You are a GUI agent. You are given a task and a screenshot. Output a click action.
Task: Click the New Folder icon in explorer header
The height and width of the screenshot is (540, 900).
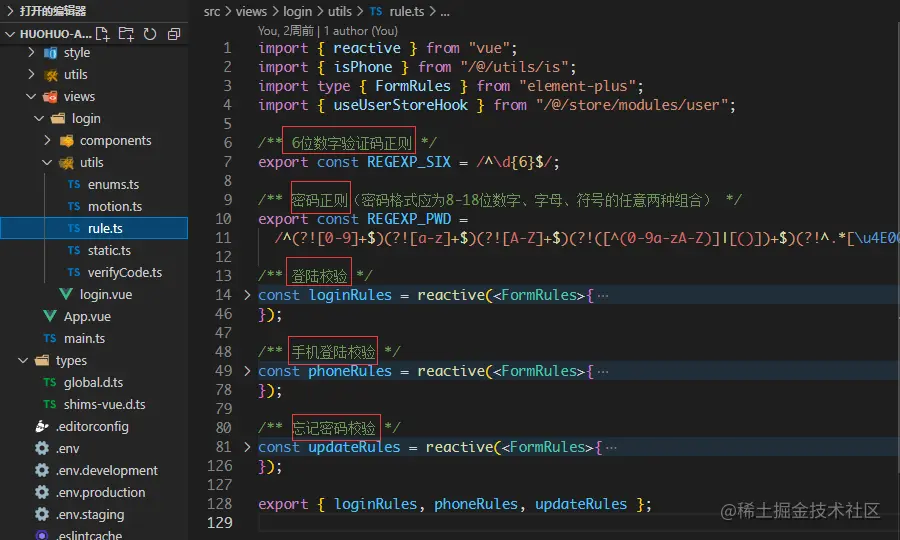tap(126, 34)
